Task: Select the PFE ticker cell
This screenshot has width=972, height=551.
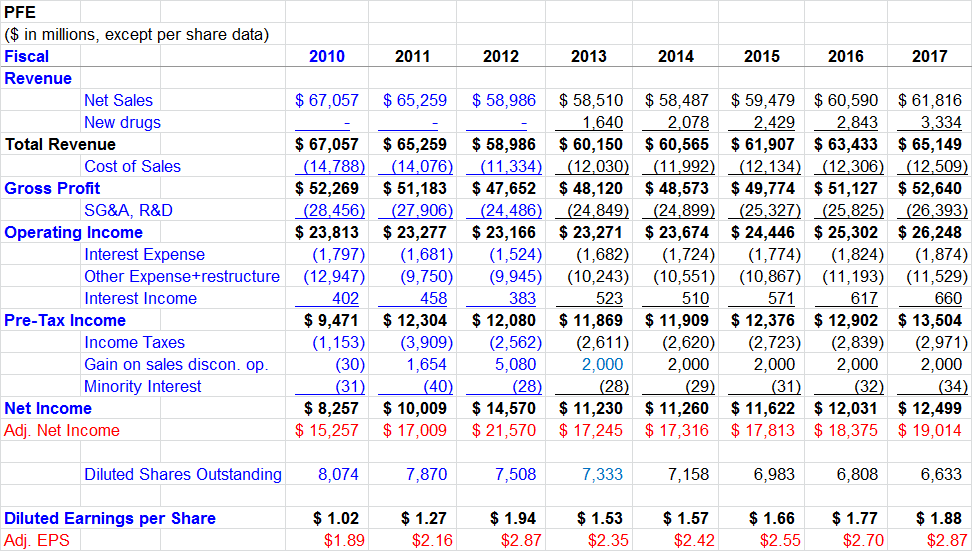Action: [x=20, y=12]
